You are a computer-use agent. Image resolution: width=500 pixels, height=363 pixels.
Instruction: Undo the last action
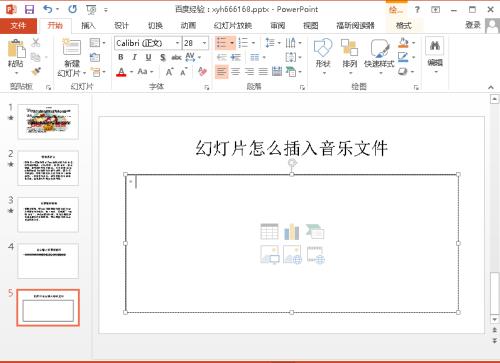click(48, 9)
